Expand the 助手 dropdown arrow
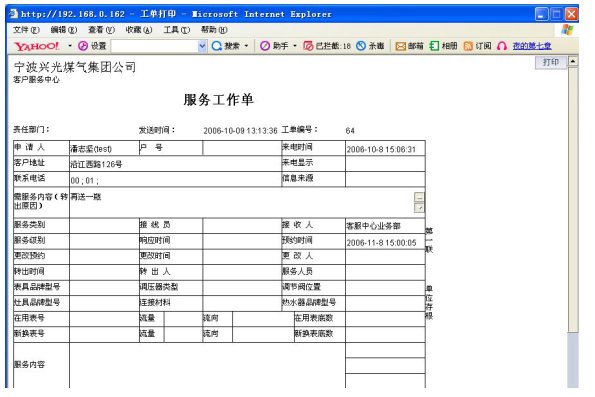 (x=295, y=46)
